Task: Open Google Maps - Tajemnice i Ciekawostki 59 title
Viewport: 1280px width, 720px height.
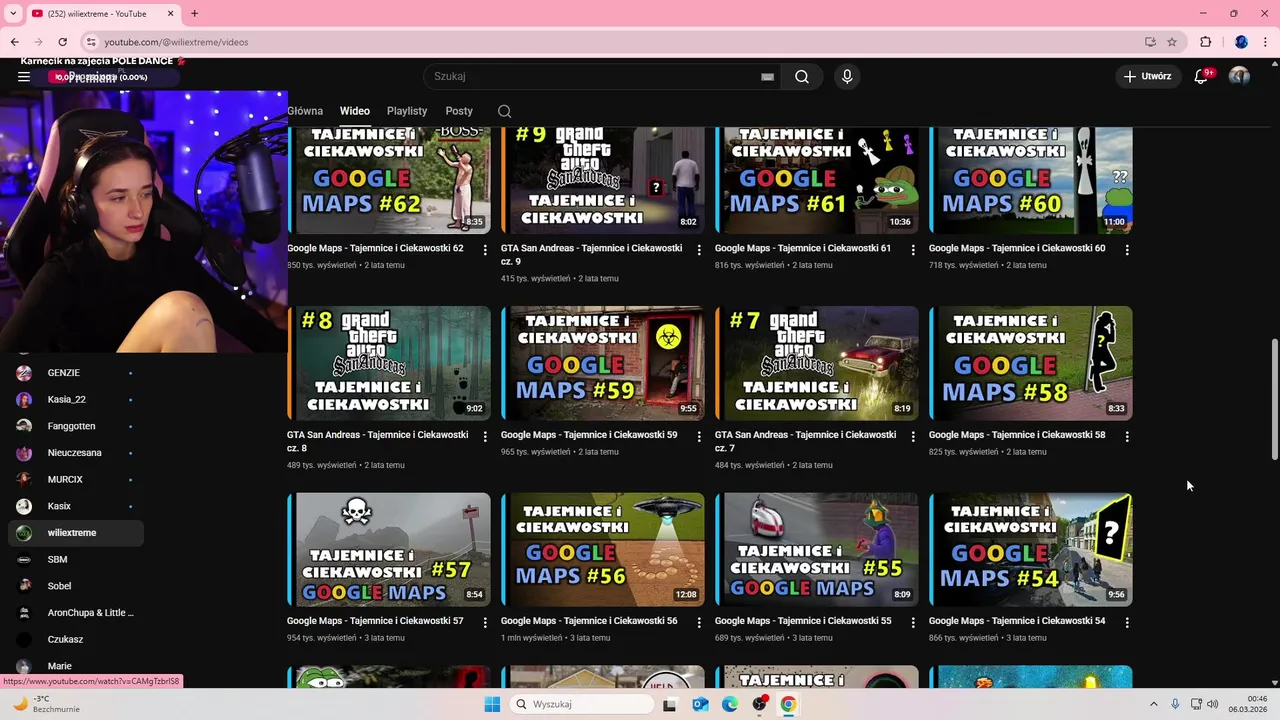Action: coord(589,435)
